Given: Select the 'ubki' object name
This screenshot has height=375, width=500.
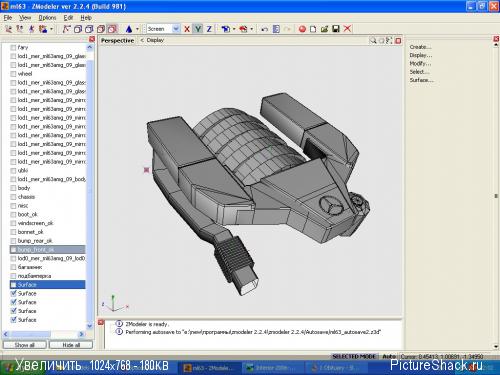Looking at the screenshot, I should click(23, 170).
